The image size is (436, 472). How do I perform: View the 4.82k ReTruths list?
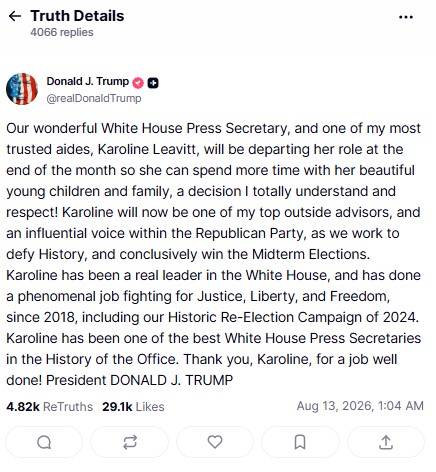pos(50,407)
